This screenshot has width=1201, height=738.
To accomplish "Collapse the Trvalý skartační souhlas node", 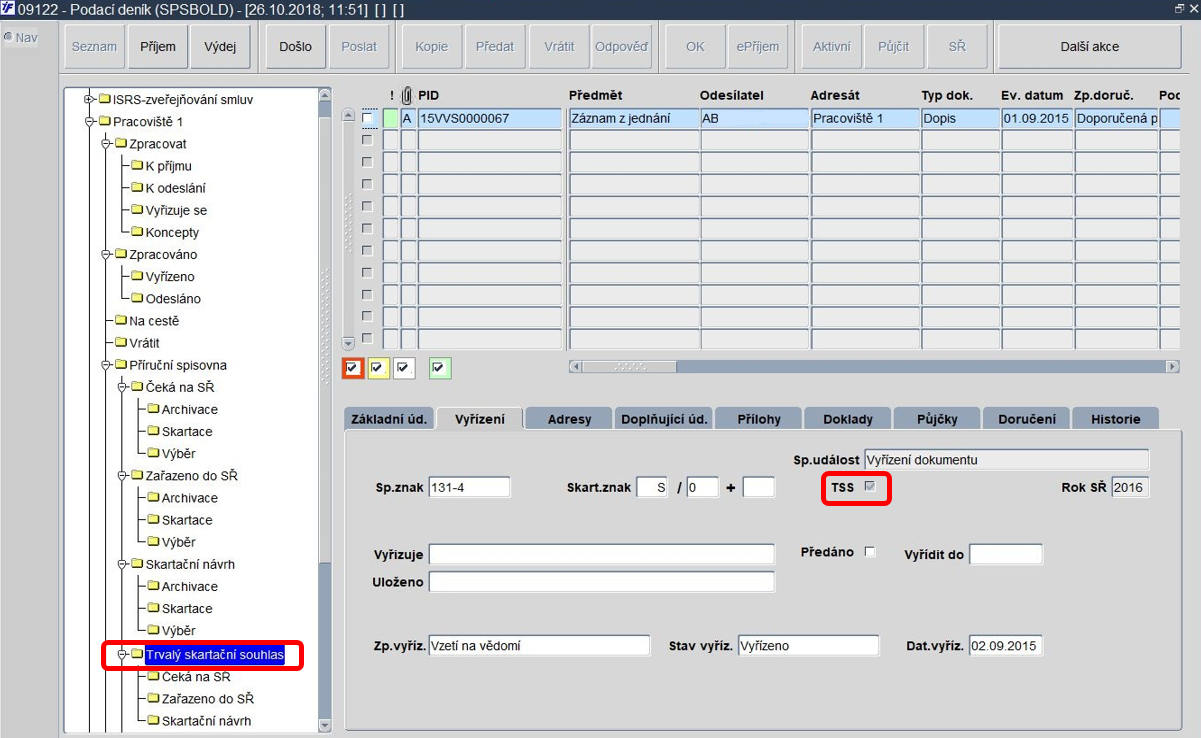I will pyautogui.click(x=121, y=655).
